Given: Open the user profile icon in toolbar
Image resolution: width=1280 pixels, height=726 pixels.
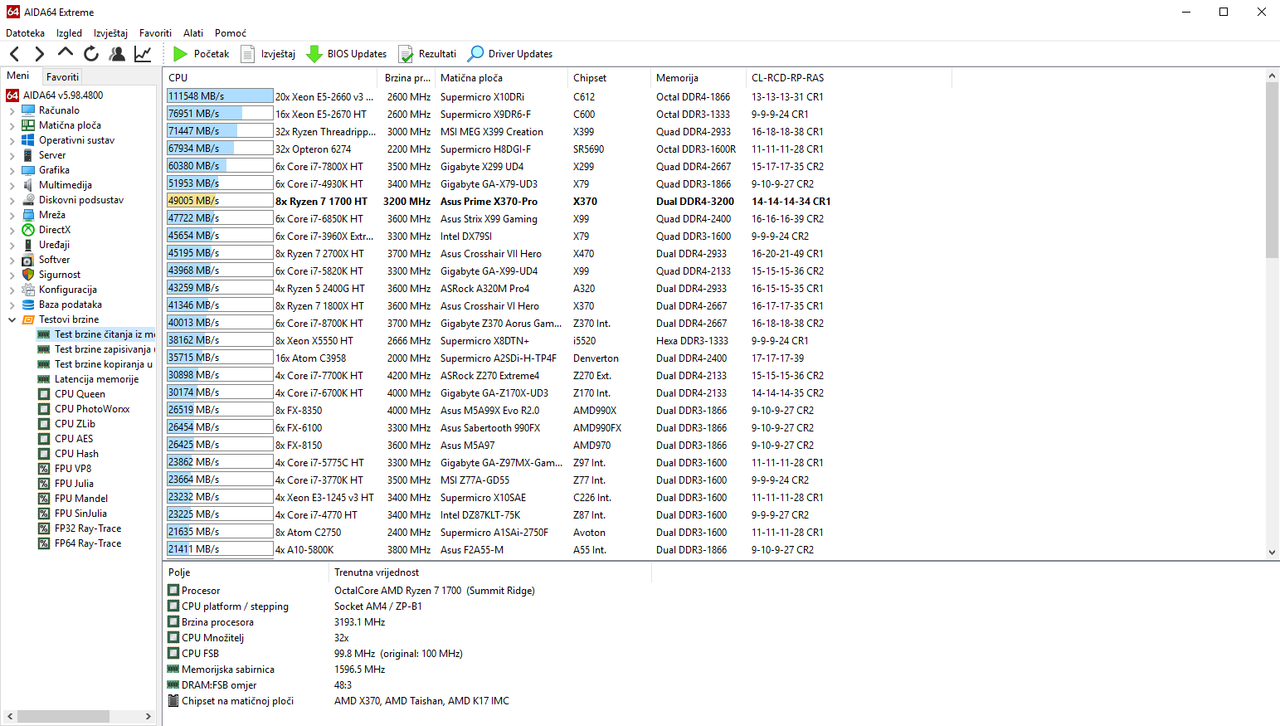Looking at the screenshot, I should (x=117, y=54).
